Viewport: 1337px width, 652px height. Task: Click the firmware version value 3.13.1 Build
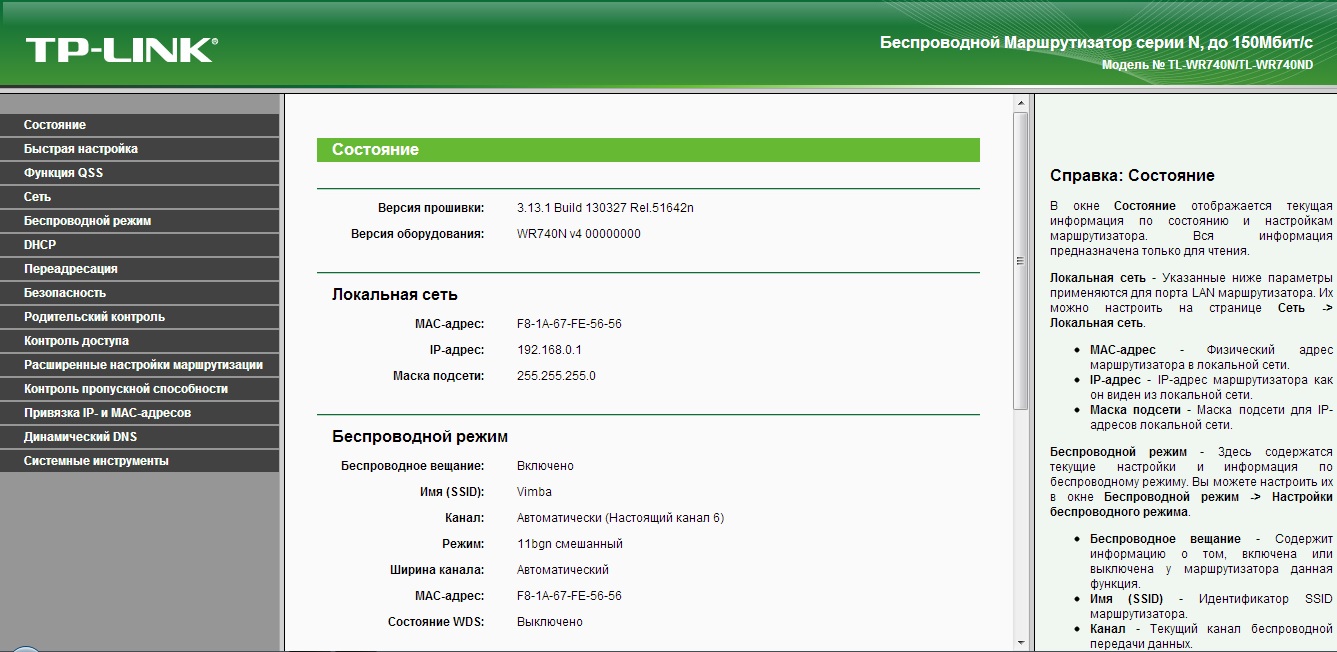pyautogui.click(x=605, y=208)
